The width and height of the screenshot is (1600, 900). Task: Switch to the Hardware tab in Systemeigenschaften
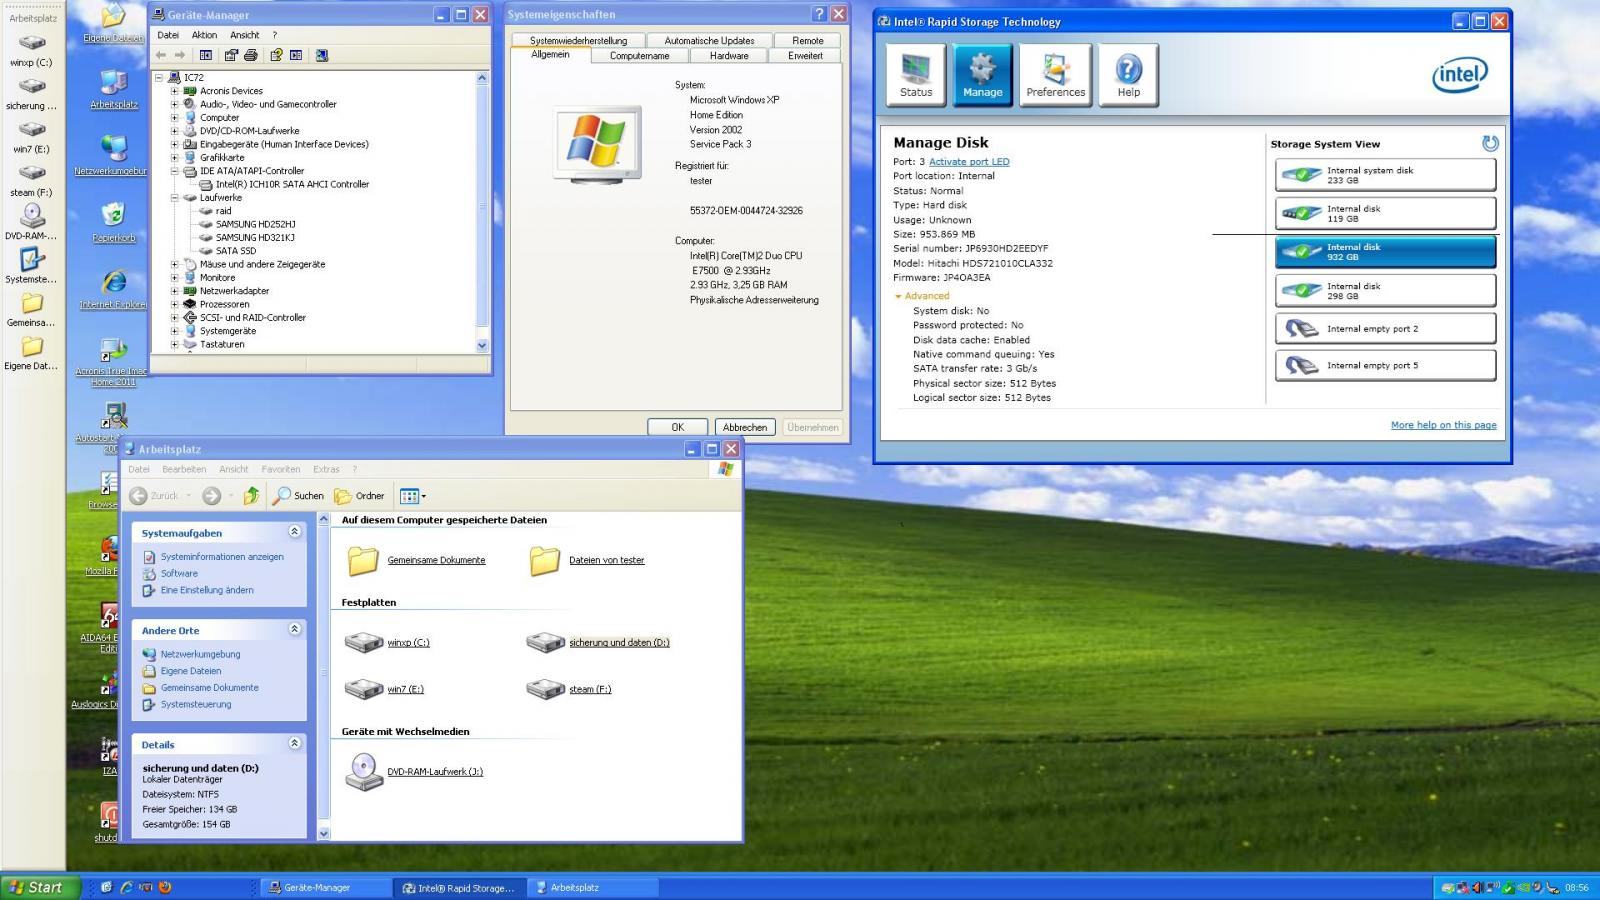[x=729, y=56]
